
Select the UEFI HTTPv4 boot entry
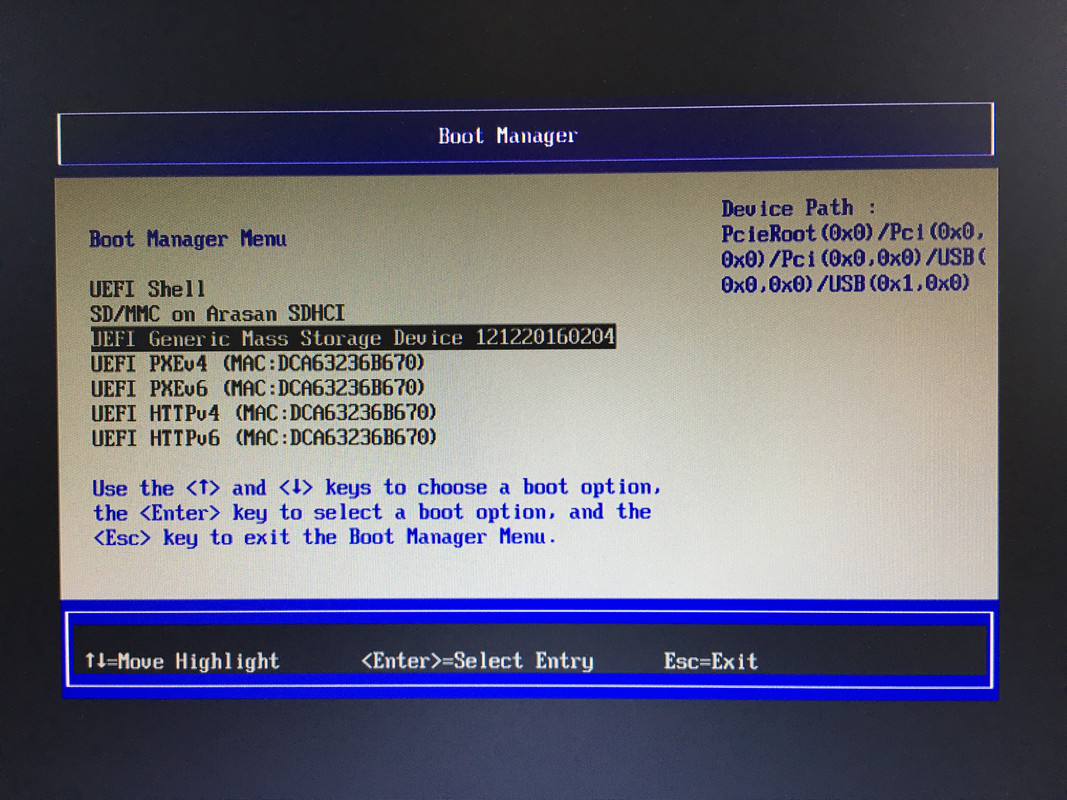[264, 413]
